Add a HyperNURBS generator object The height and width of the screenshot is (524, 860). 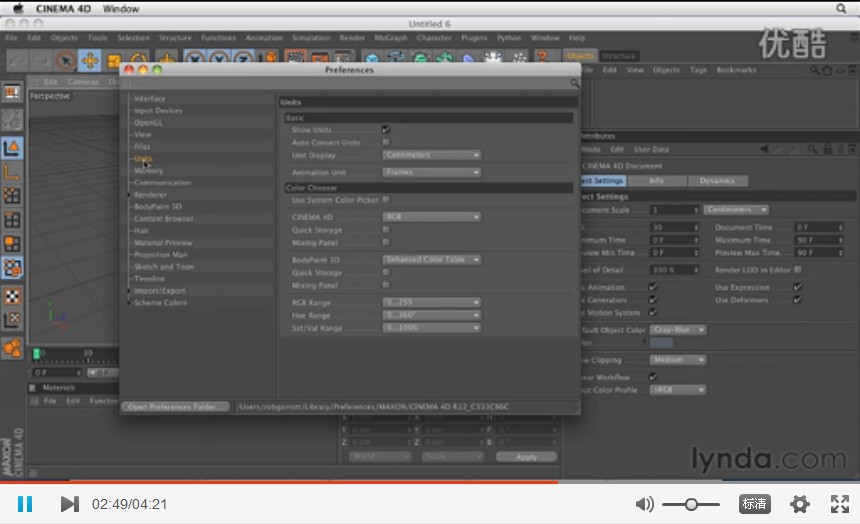tap(421, 58)
